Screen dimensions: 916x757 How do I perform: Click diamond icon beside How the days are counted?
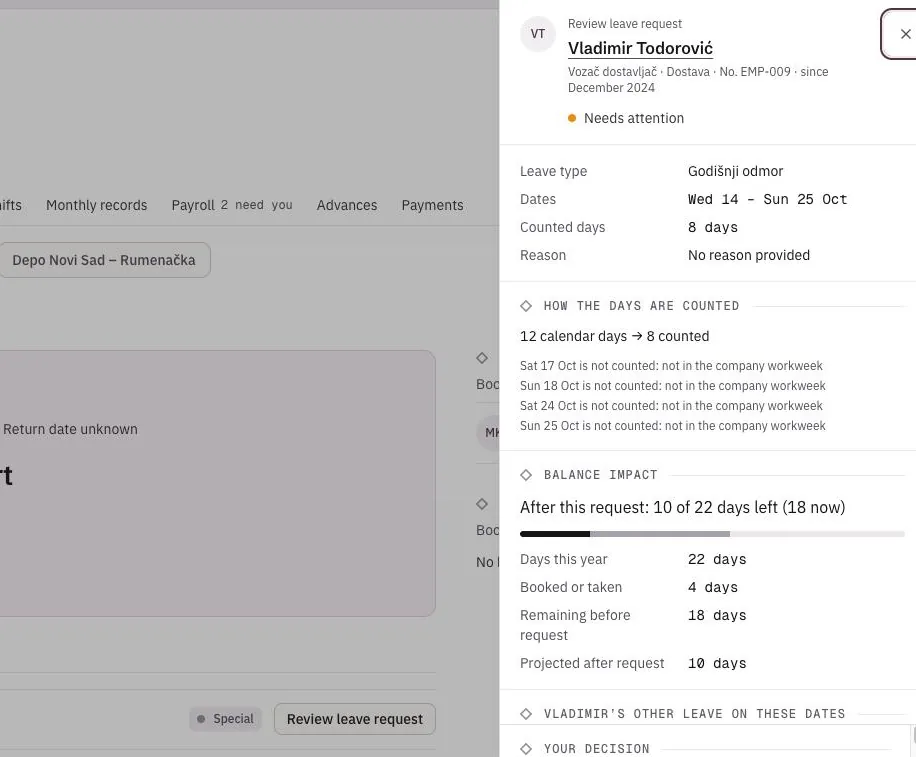pyautogui.click(x=526, y=305)
